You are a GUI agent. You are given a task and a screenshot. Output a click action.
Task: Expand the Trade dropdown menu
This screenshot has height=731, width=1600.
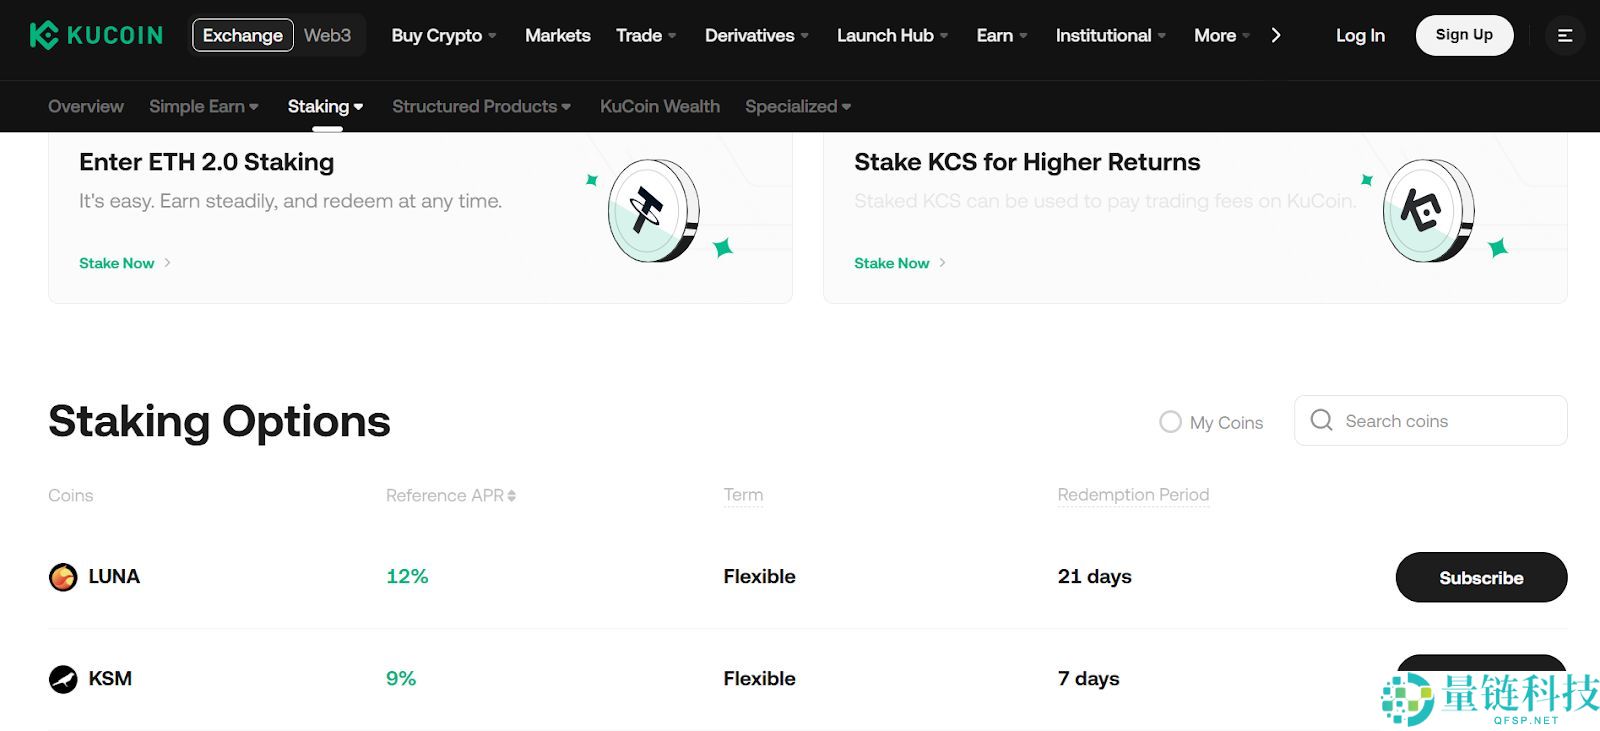pos(646,35)
